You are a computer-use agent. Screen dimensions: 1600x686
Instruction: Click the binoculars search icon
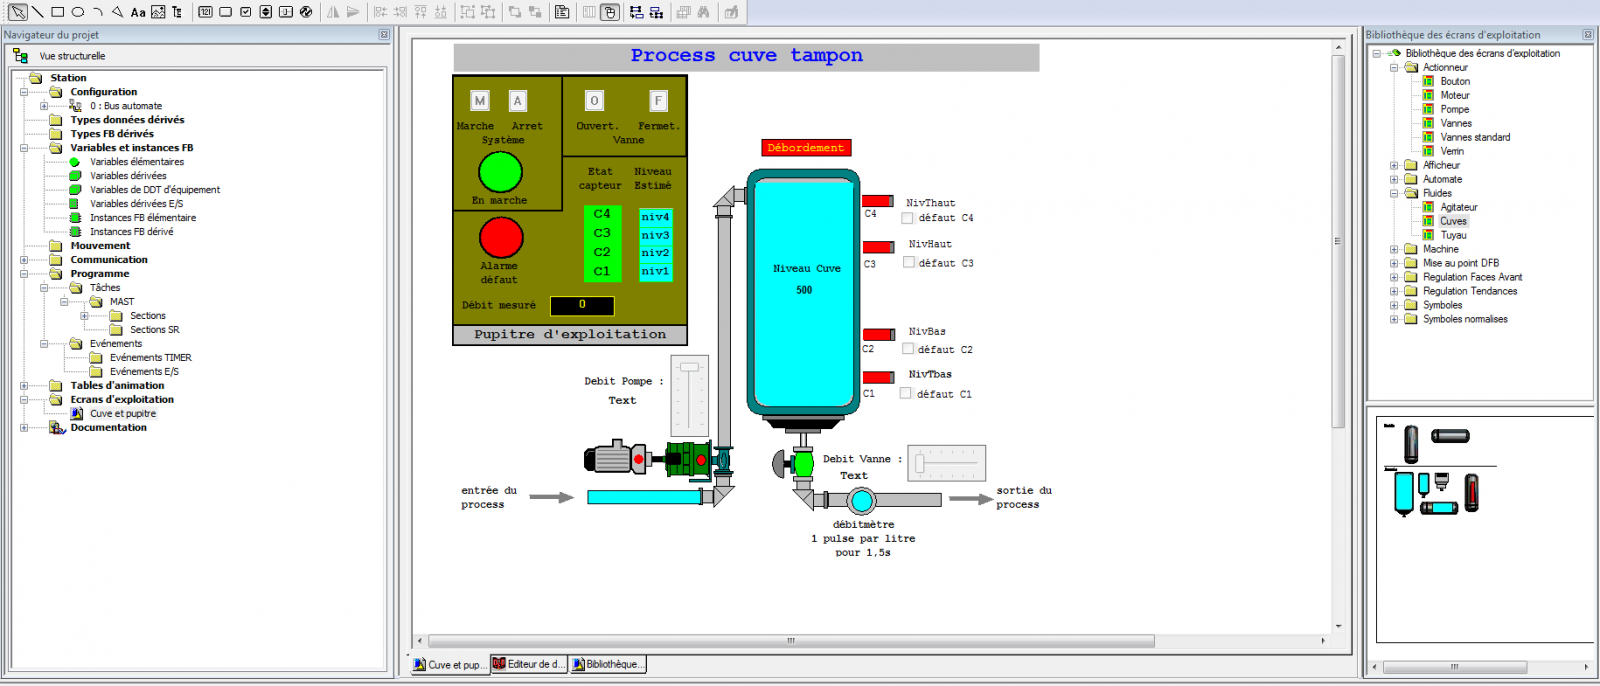pyautogui.click(x=704, y=12)
